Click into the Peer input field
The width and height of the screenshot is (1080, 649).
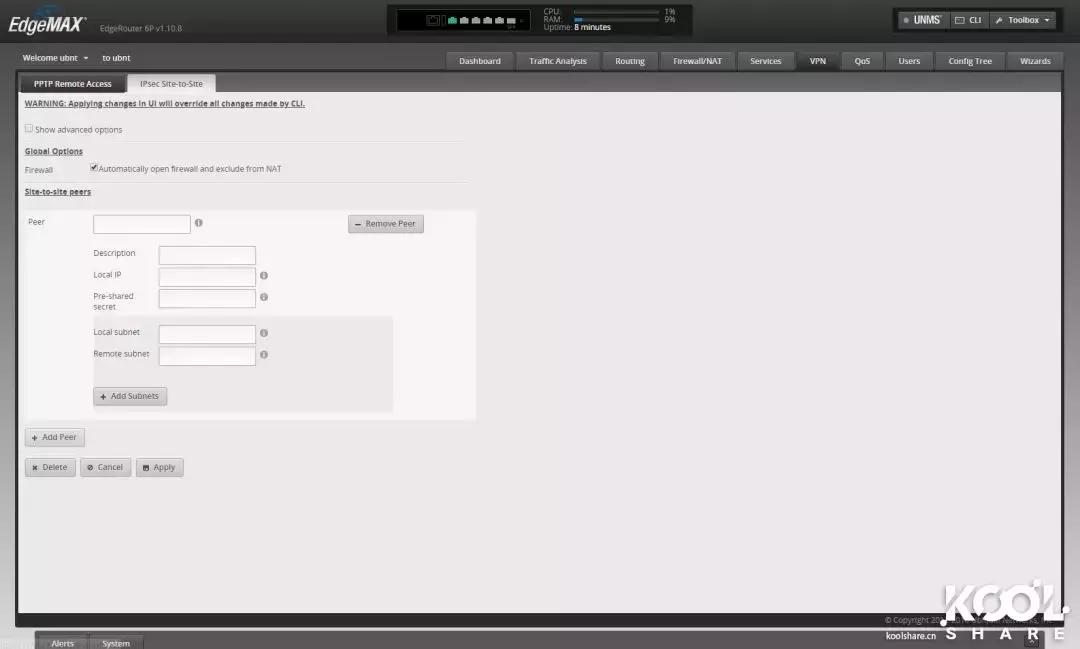(142, 224)
